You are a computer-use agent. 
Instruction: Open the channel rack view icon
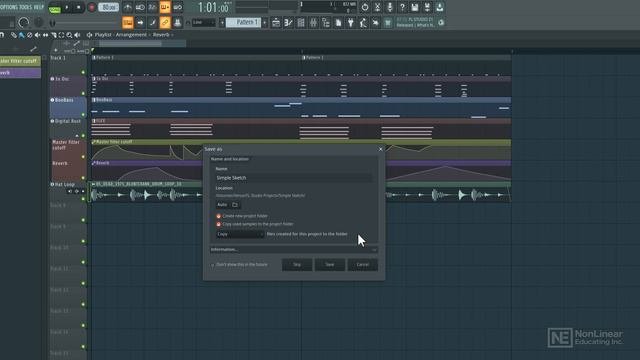click(x=301, y=23)
